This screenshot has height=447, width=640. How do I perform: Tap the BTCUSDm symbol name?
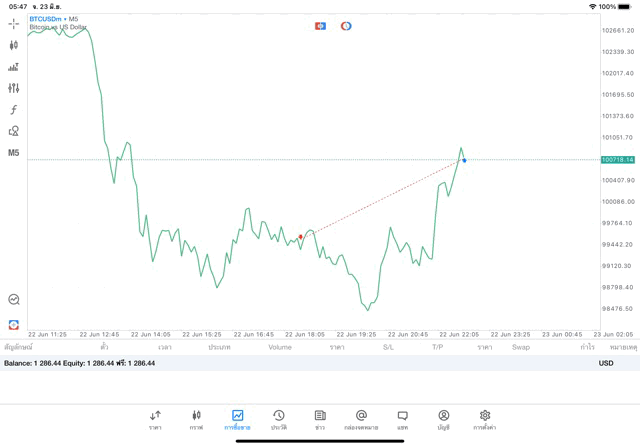(45, 19)
